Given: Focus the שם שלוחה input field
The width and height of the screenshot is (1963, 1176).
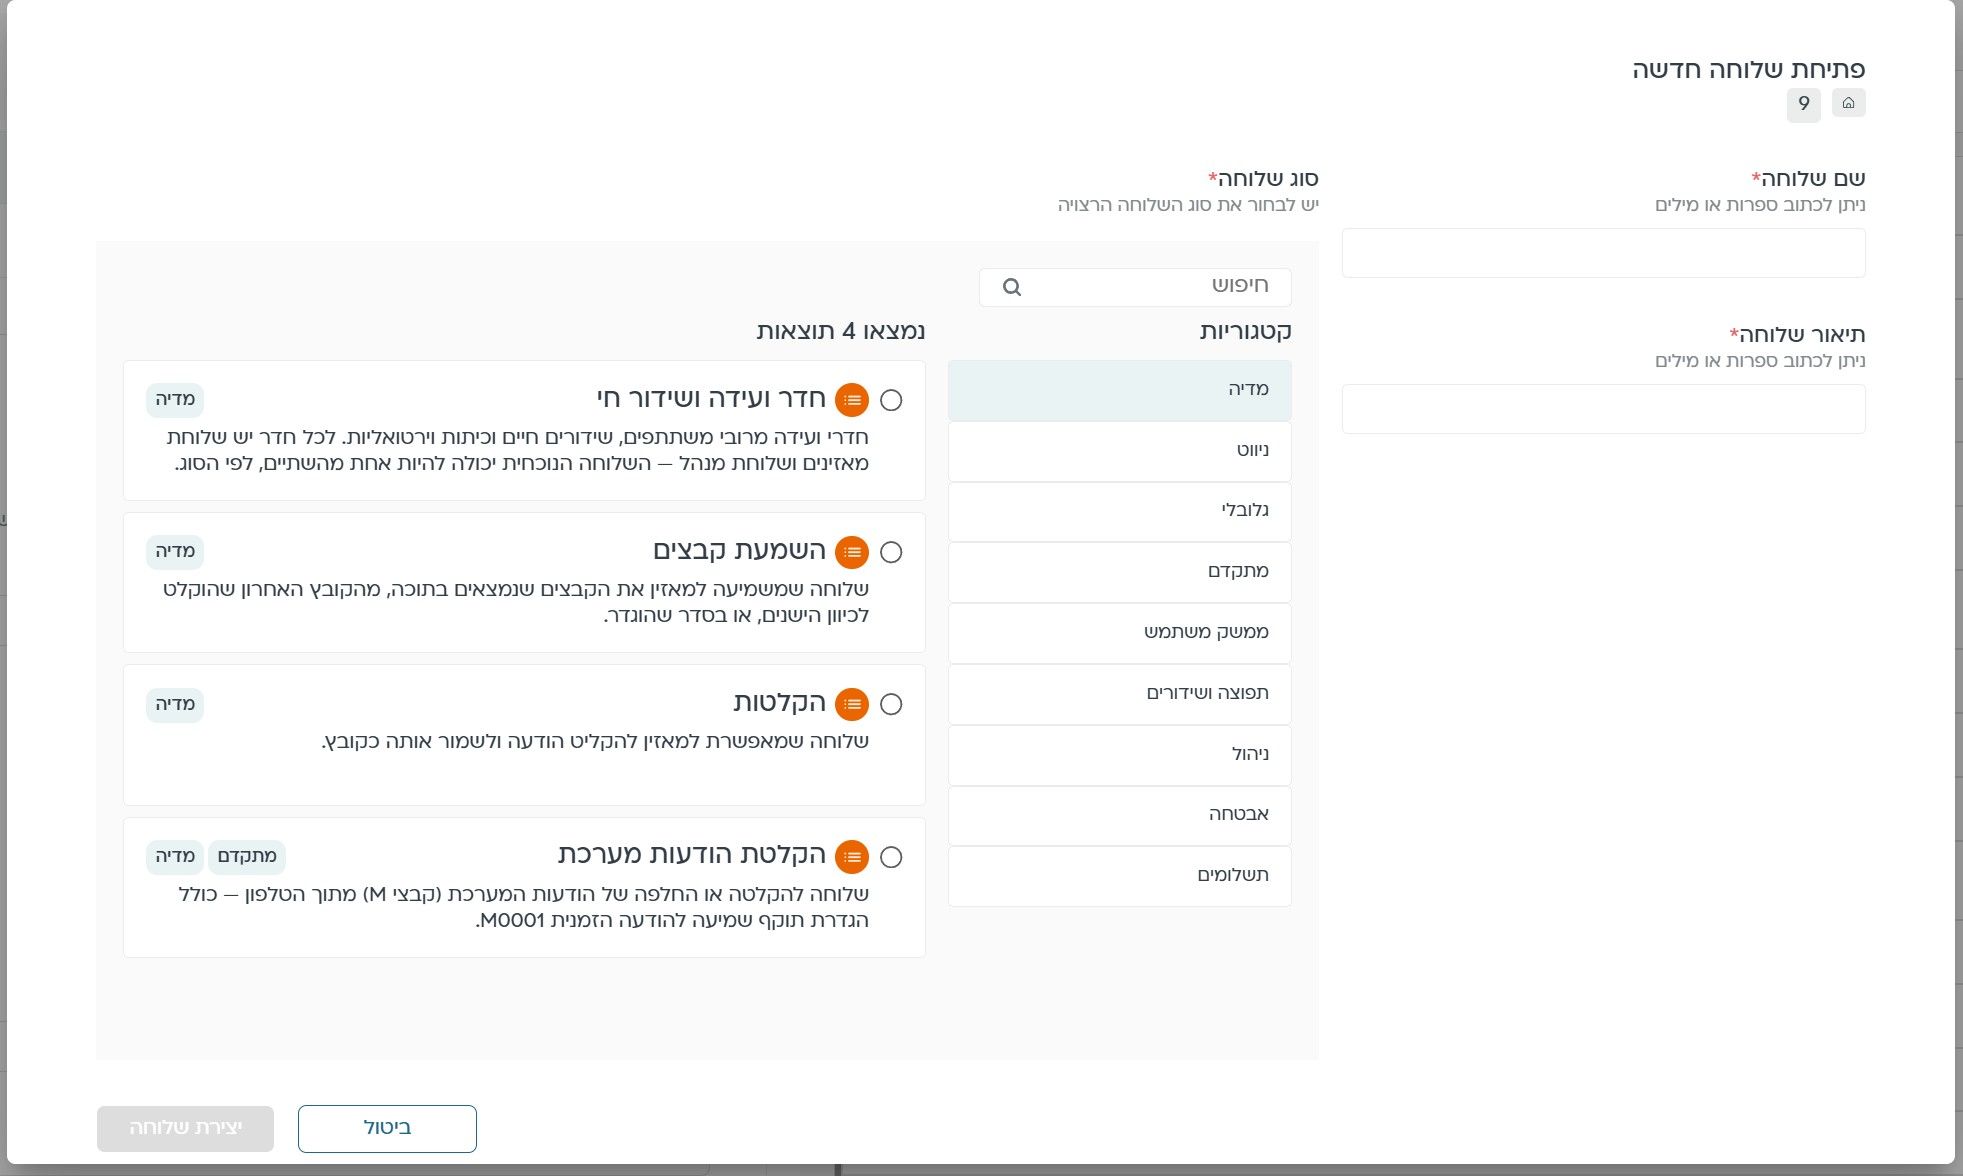Looking at the screenshot, I should (x=1604, y=253).
